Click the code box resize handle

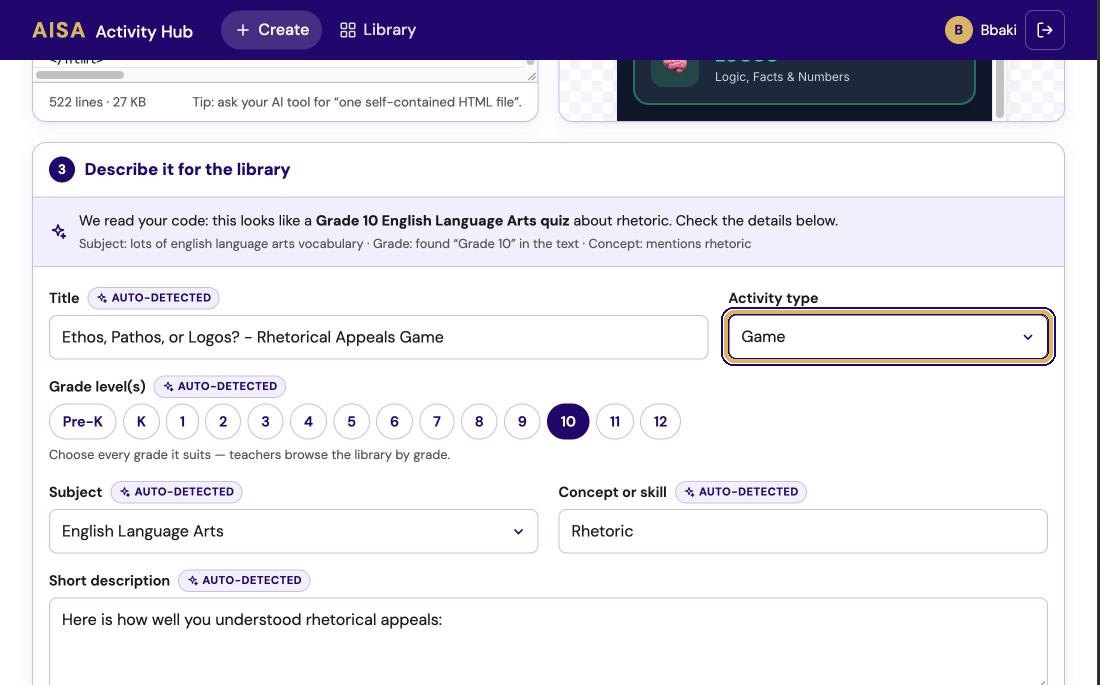tap(531, 76)
